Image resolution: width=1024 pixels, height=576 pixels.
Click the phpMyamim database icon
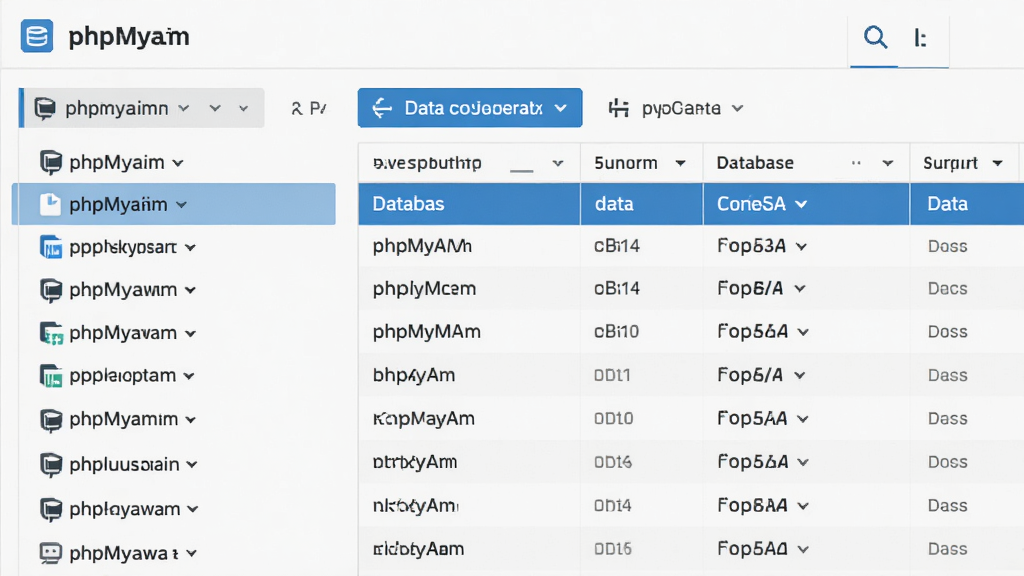(x=51, y=420)
